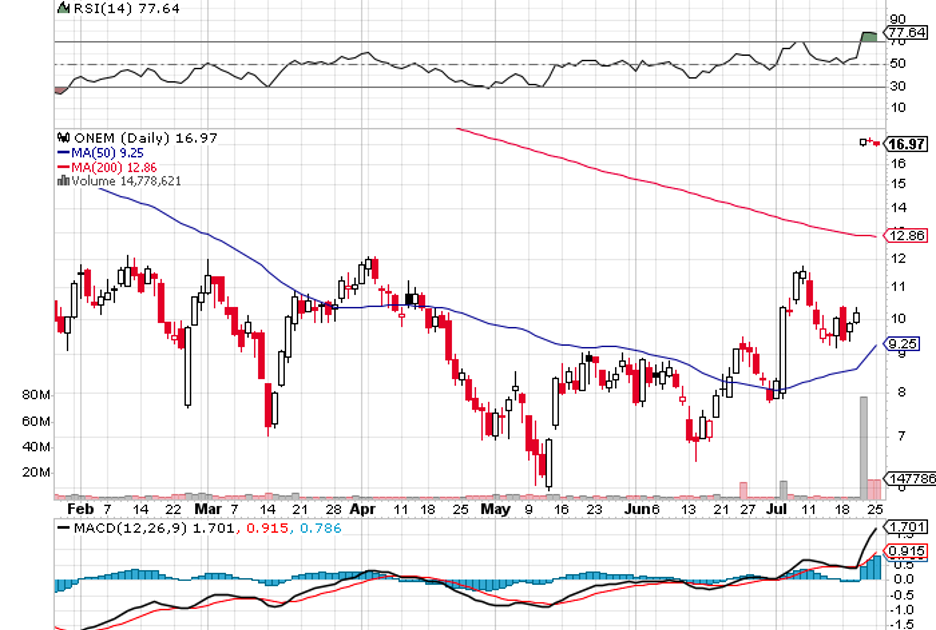Click the 9.25 blue price axis tag
Image resolution: width=936 pixels, height=630 pixels.
point(900,343)
